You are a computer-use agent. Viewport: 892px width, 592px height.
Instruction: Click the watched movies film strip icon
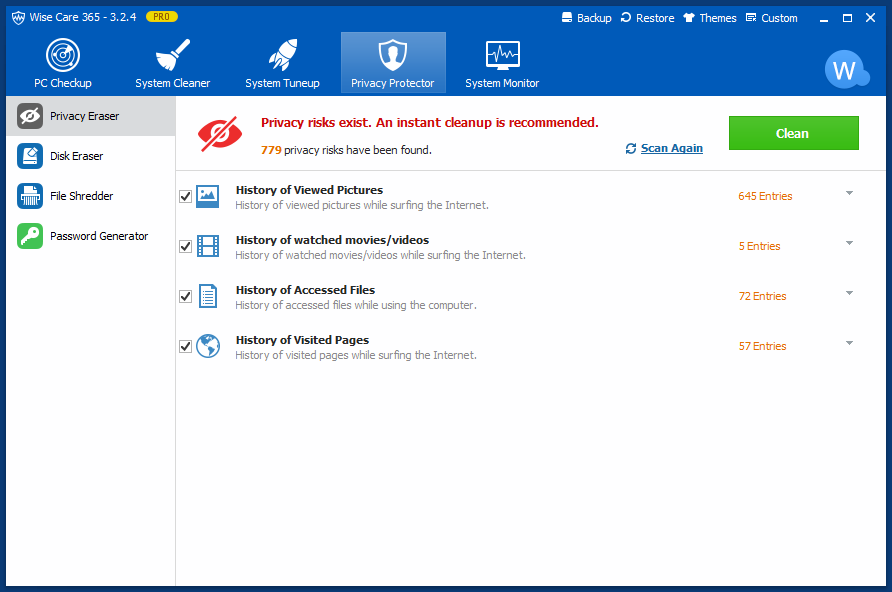click(208, 246)
